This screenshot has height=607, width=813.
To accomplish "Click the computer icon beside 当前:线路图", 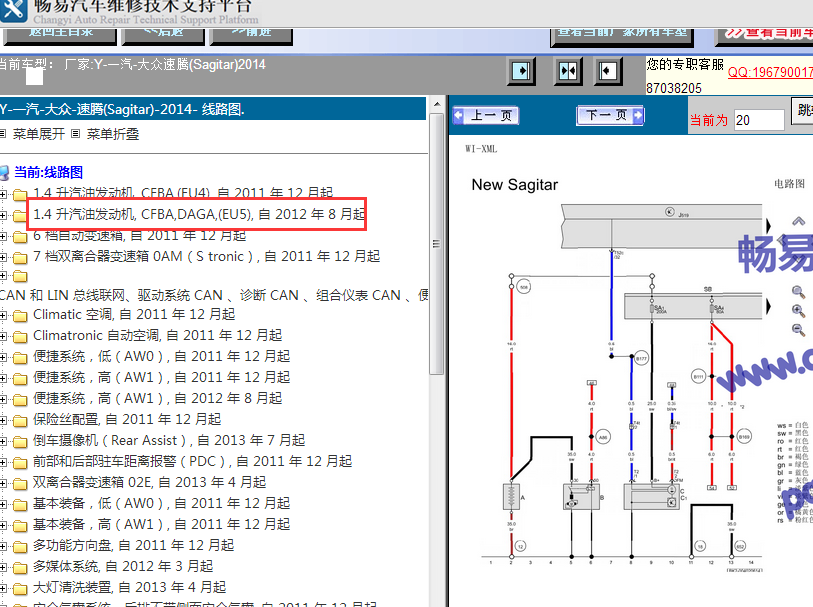I will point(4,173).
